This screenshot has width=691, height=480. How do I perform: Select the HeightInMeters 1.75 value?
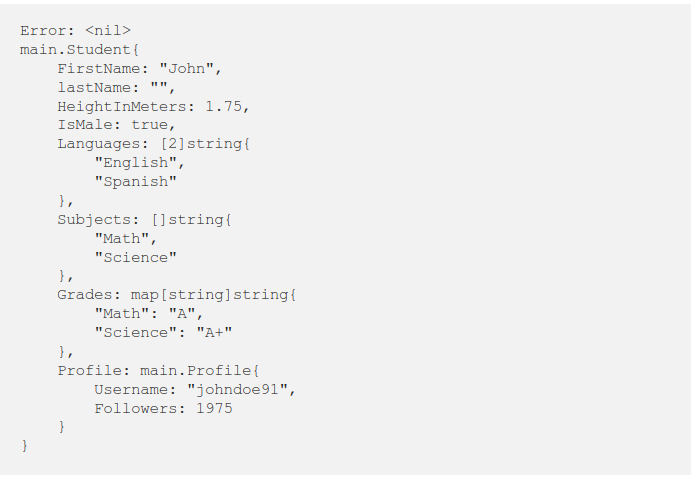[x=227, y=106]
